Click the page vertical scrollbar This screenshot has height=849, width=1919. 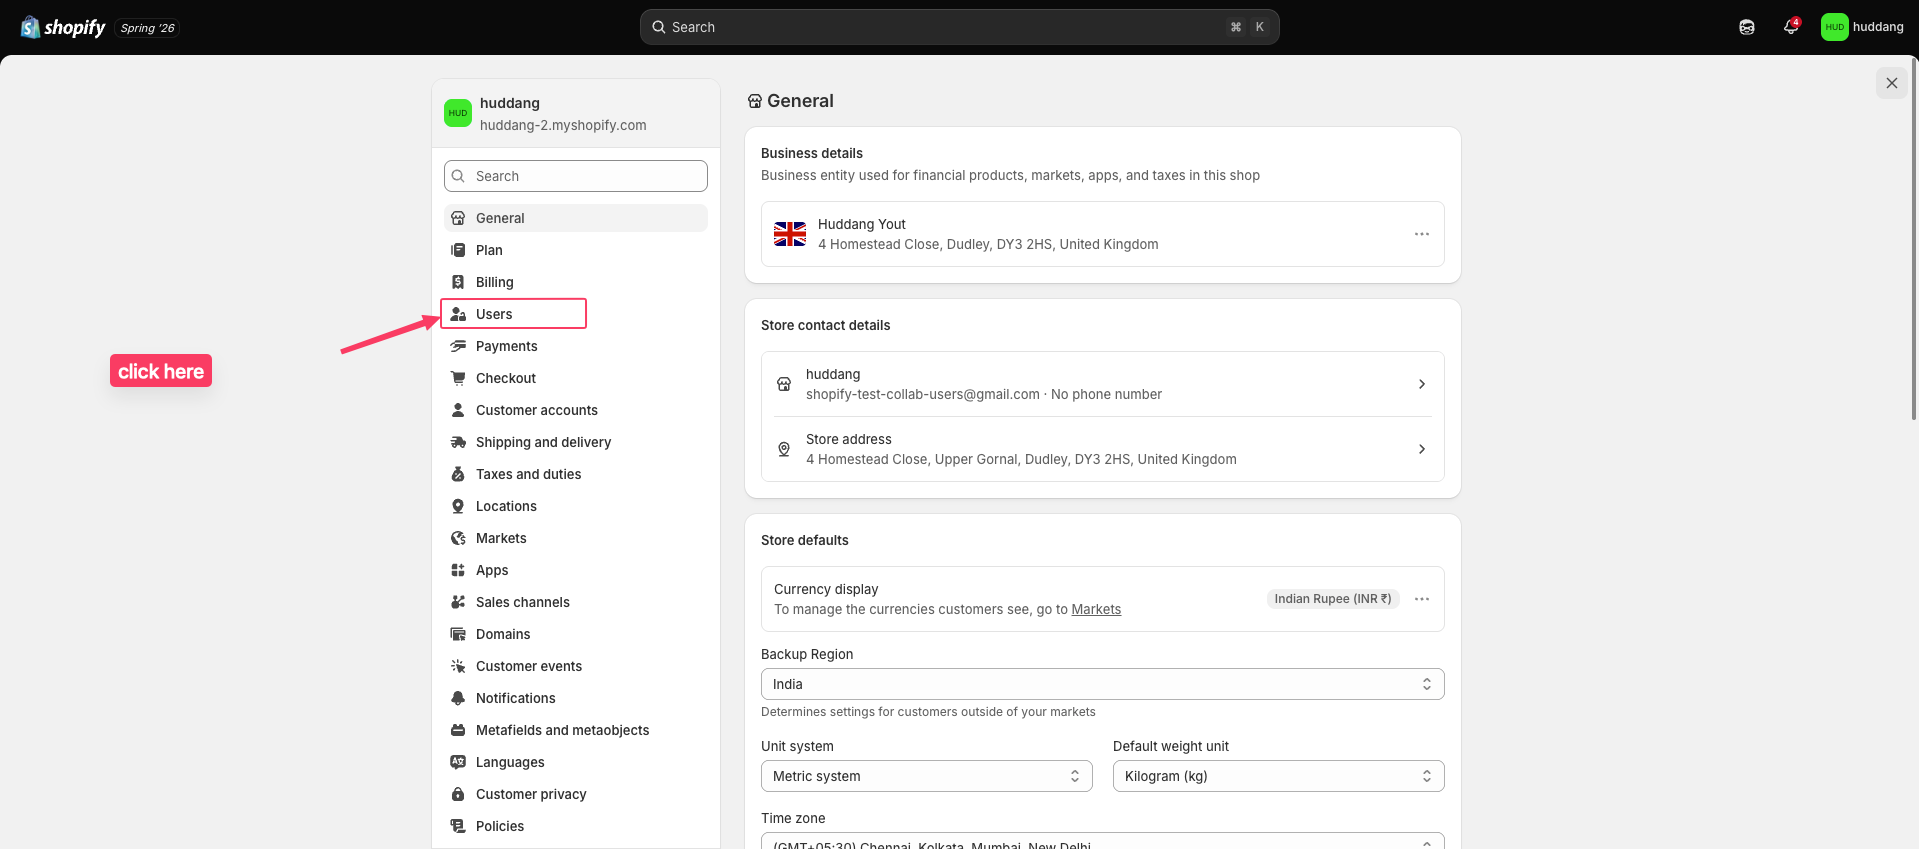(x=1914, y=240)
